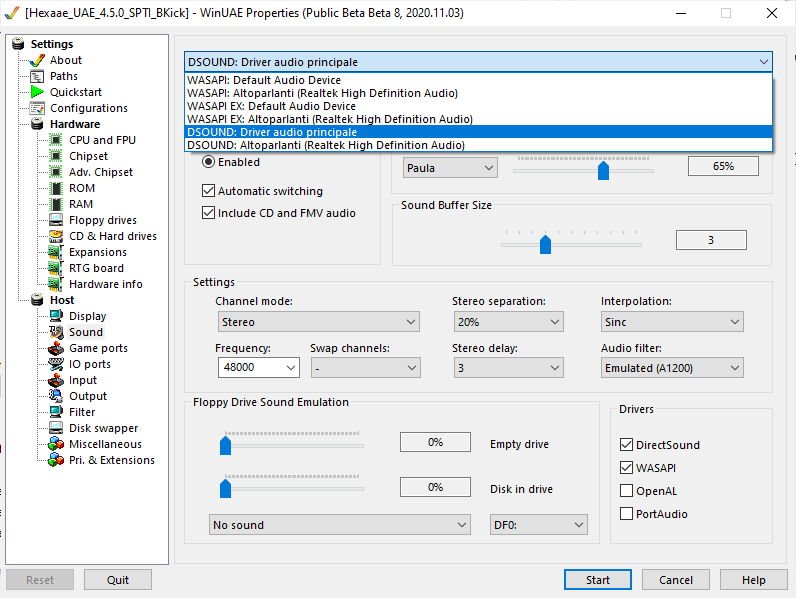Open the No sound floppy dropdown
This screenshot has width=796, height=598.
click(340, 525)
